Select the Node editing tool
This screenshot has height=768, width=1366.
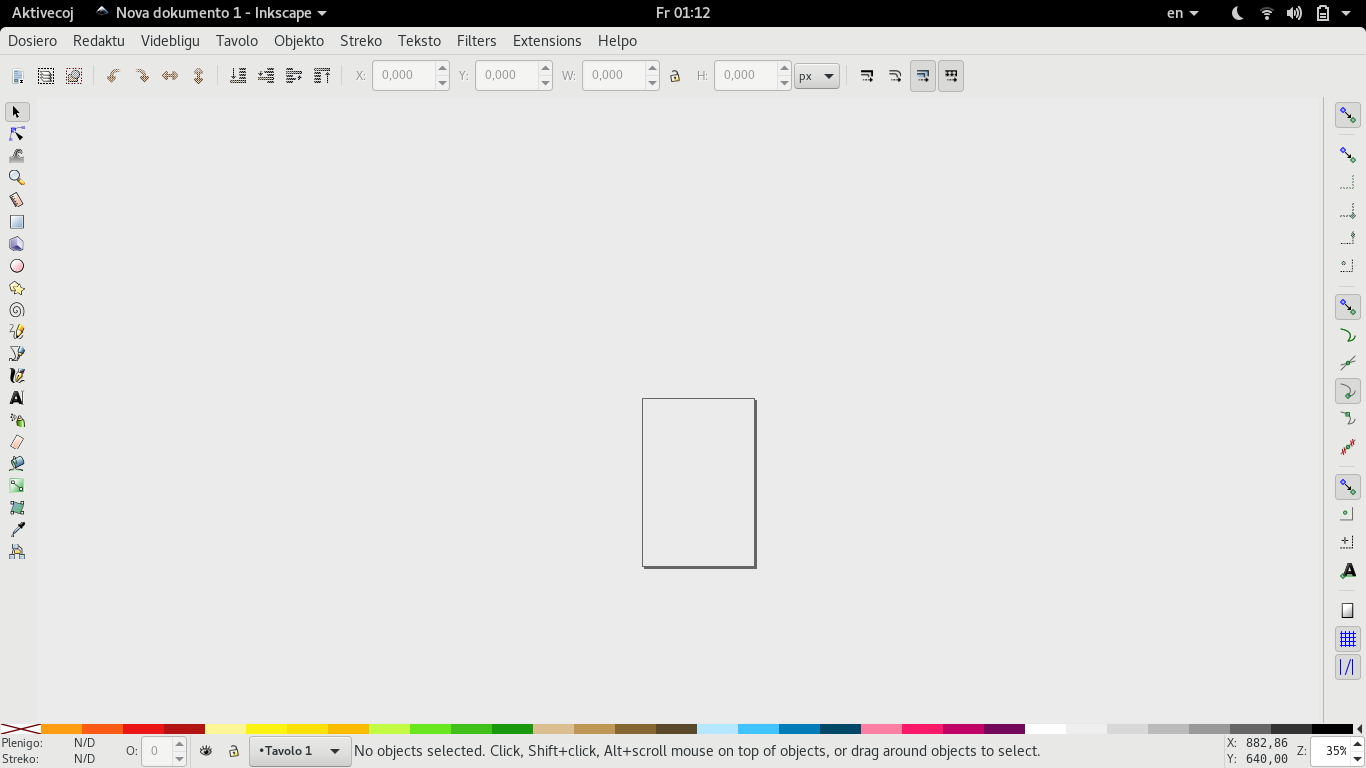point(17,134)
